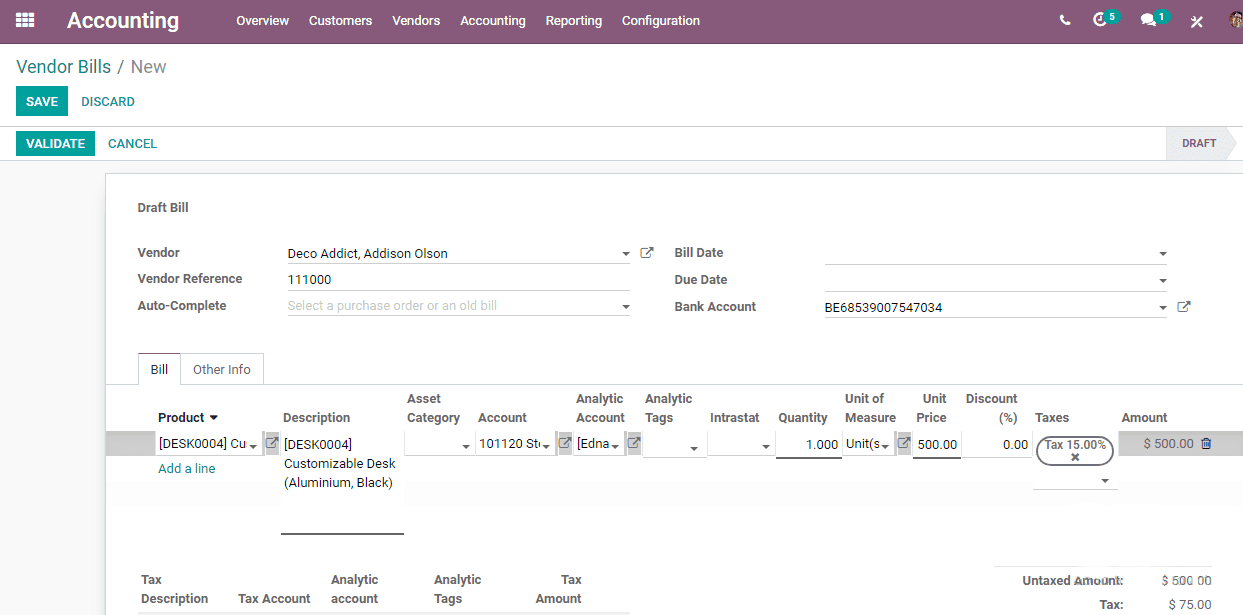Click the Vendor Reference input field
This screenshot has width=1243, height=615.
459,280
